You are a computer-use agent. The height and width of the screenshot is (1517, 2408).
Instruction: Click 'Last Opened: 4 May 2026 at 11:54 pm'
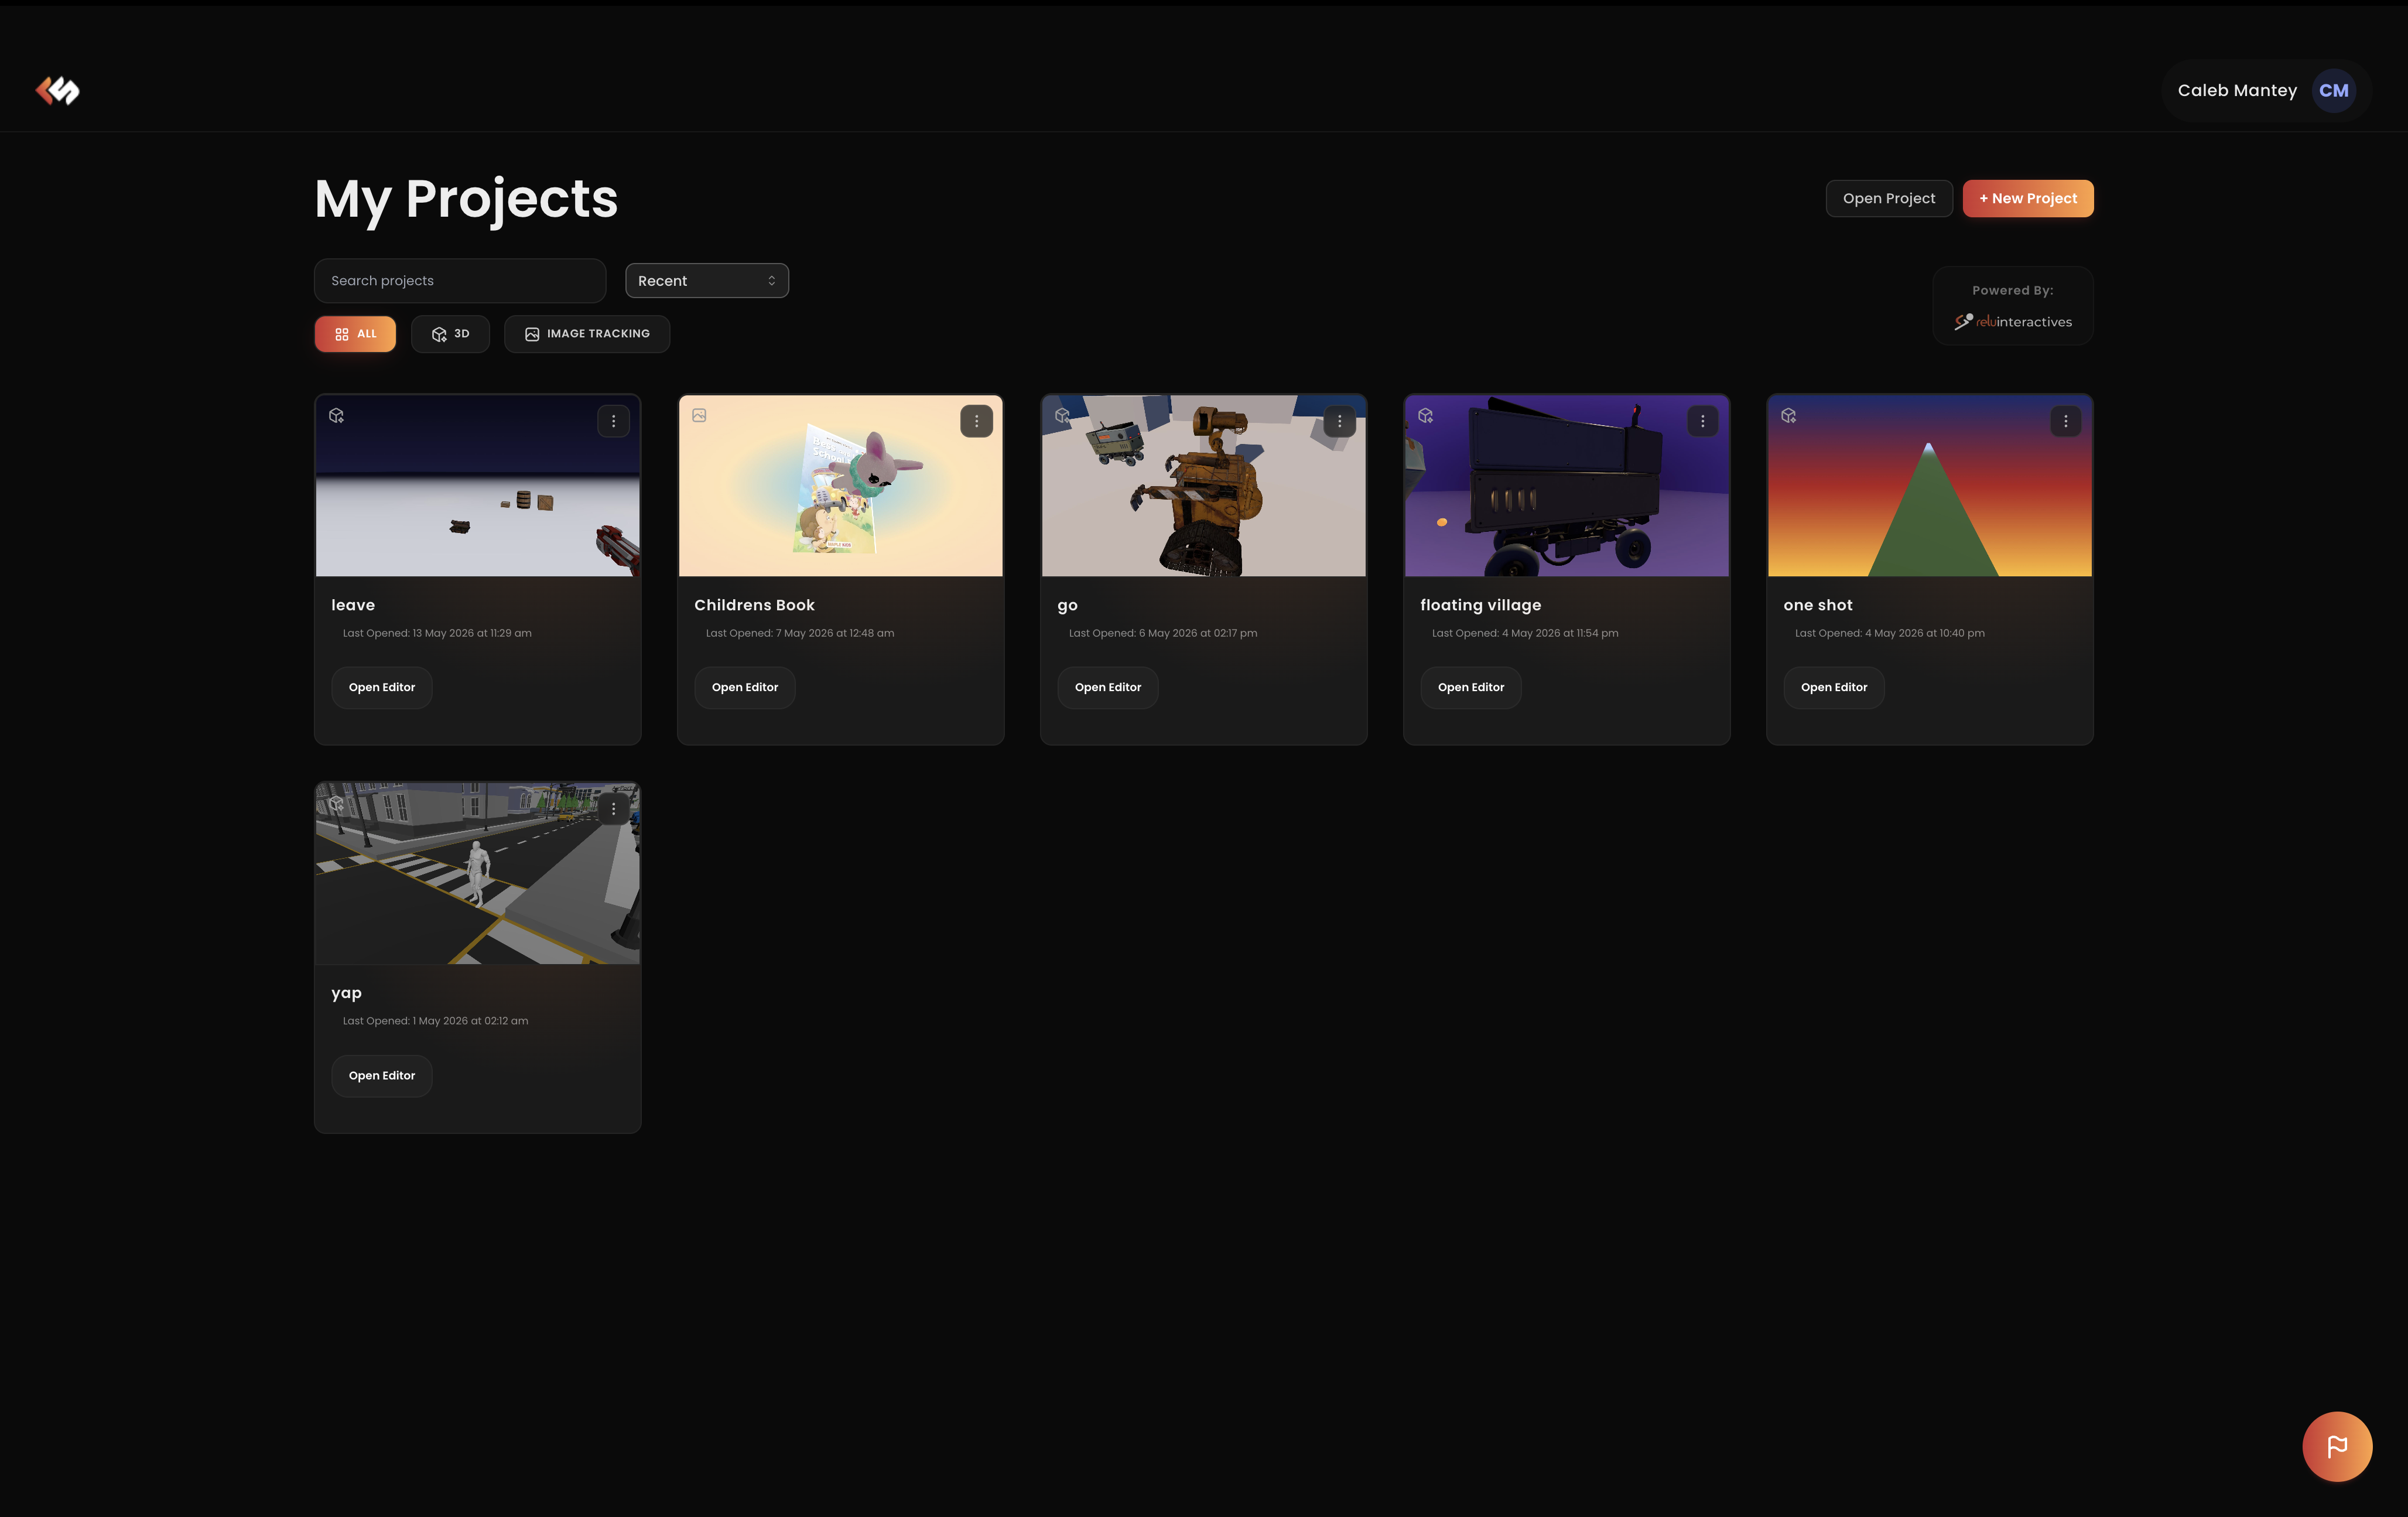[x=1525, y=633]
